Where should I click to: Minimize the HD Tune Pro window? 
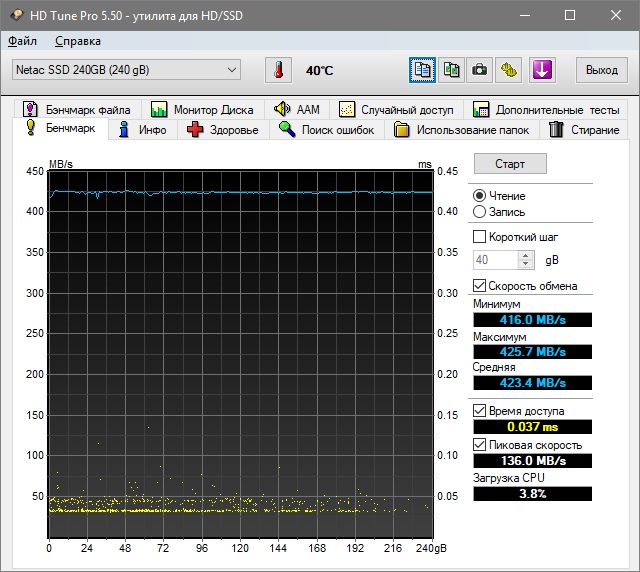[525, 16]
